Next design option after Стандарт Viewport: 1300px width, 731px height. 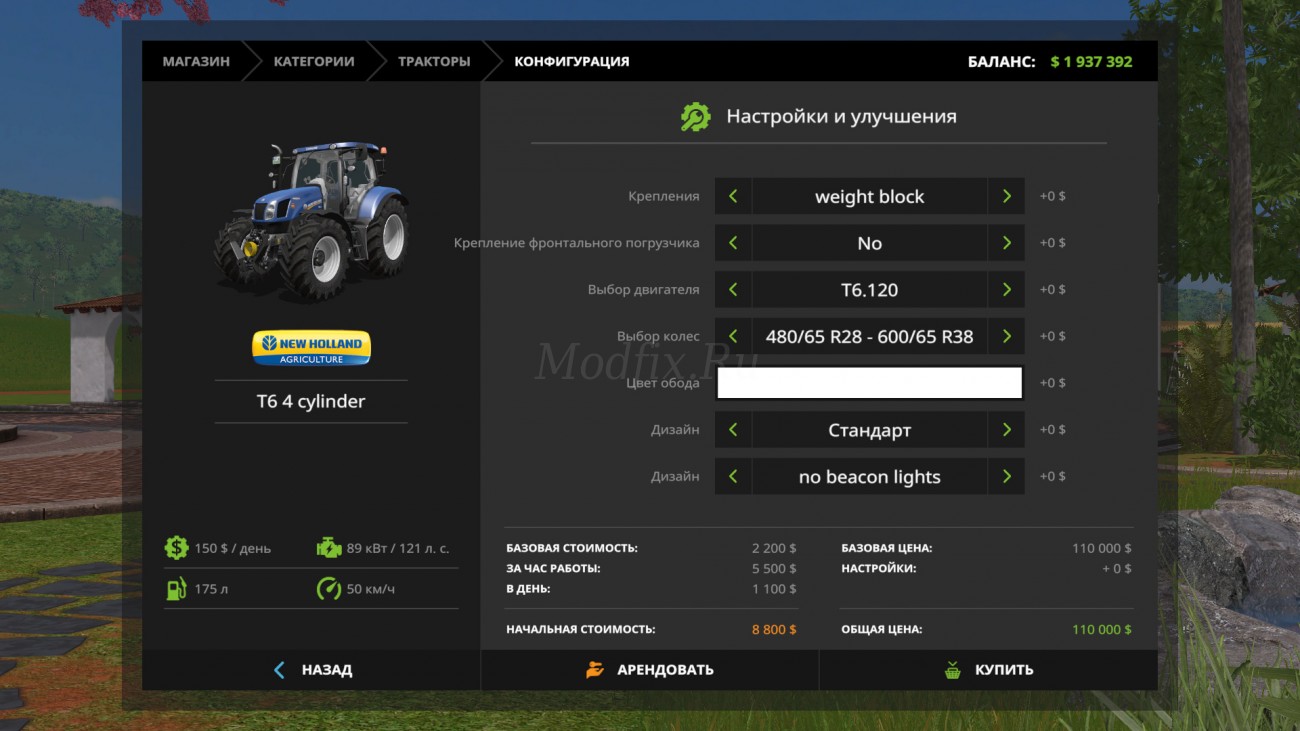(x=1006, y=430)
